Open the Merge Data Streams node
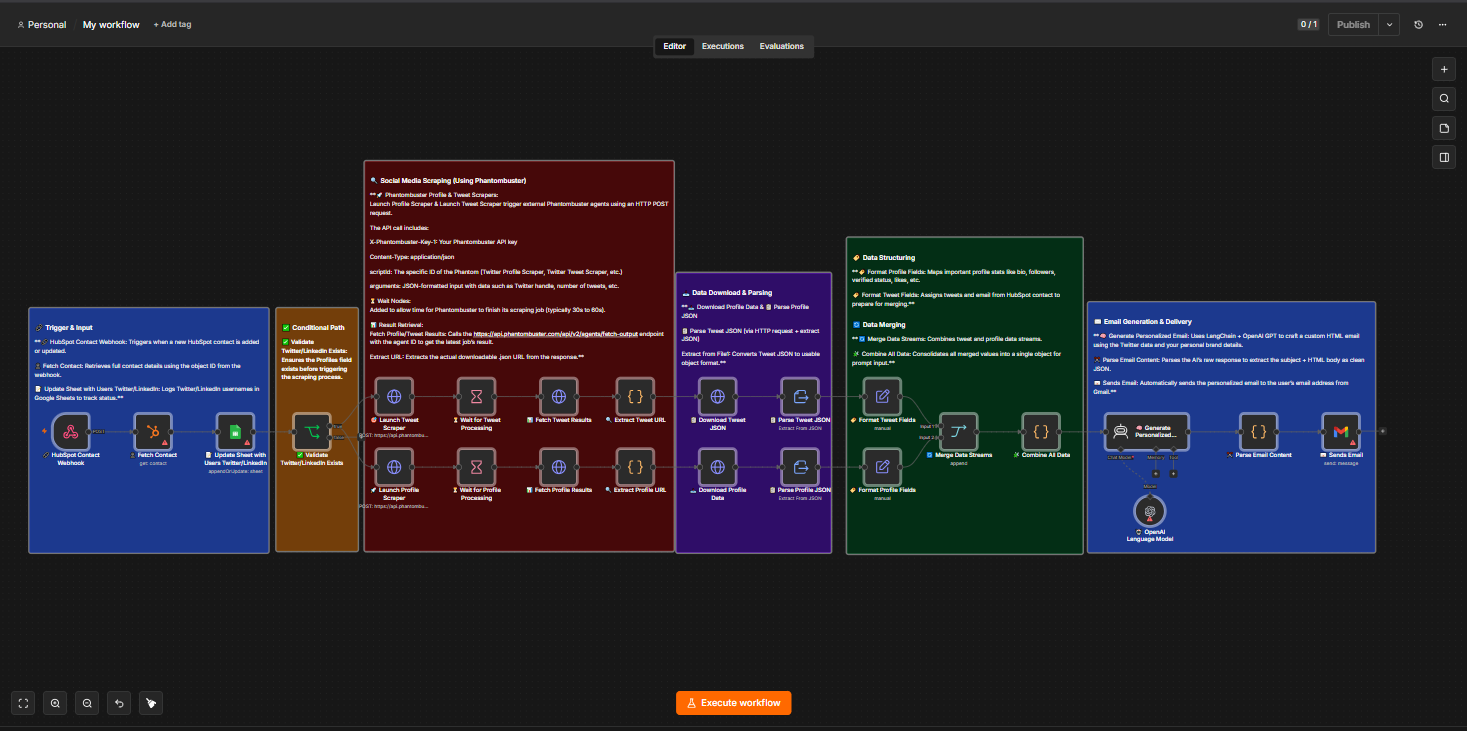Image resolution: width=1467 pixels, height=731 pixels. 958,432
